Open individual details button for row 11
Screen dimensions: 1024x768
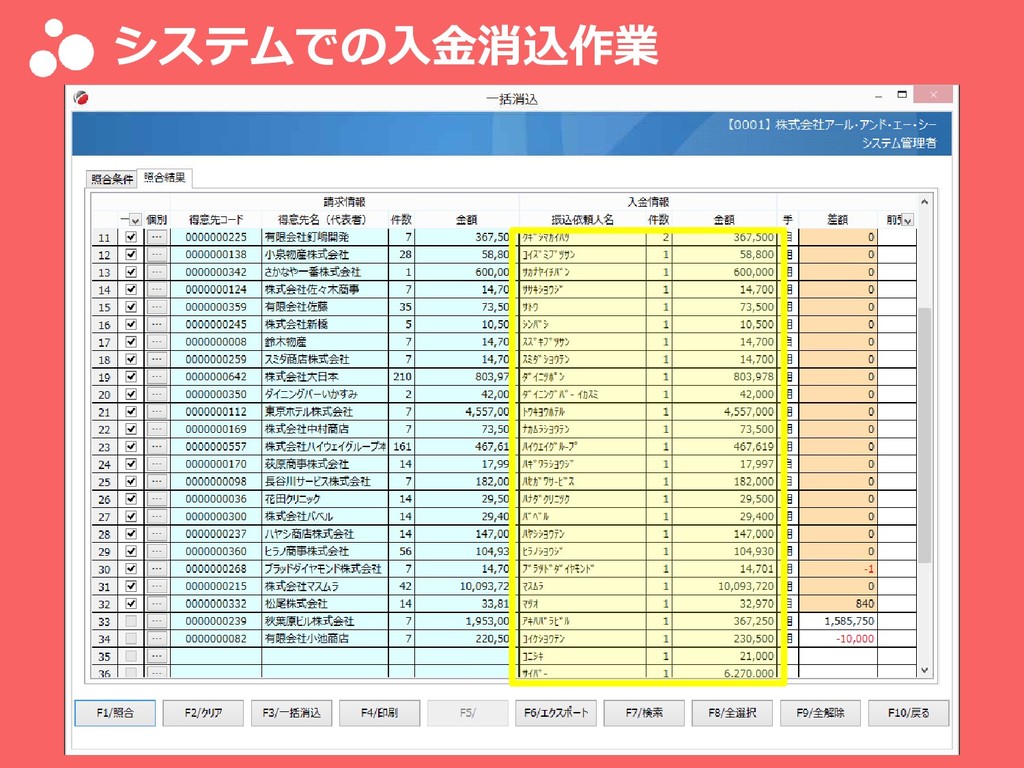[156, 237]
